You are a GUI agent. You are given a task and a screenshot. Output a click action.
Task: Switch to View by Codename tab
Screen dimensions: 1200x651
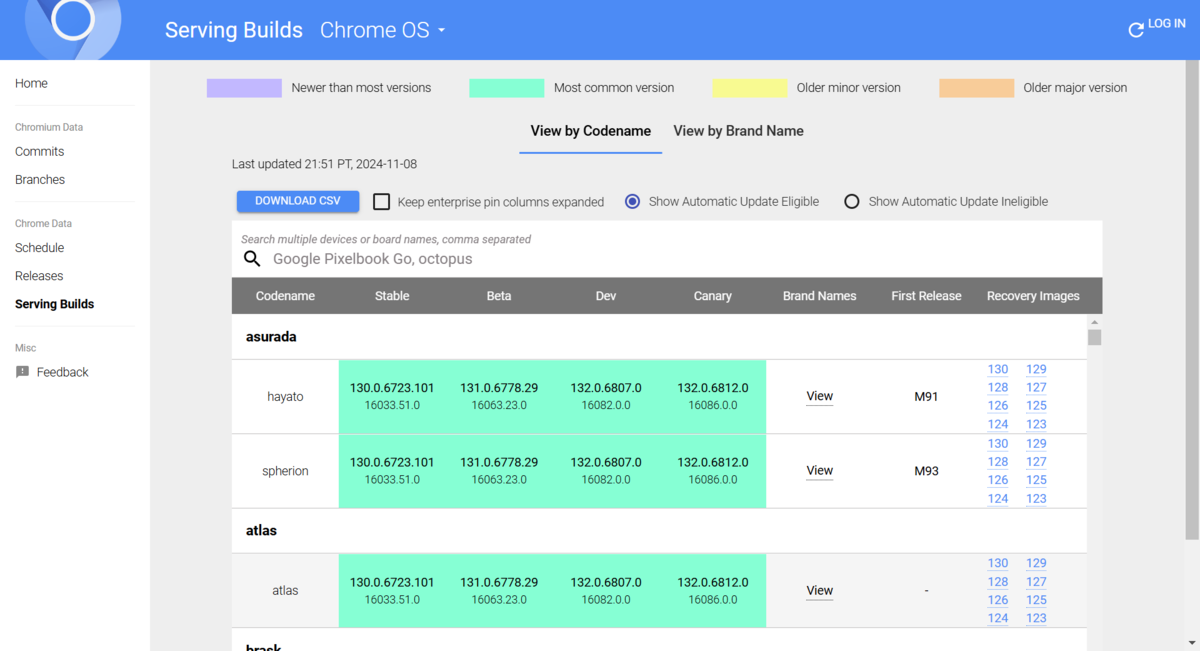(590, 131)
